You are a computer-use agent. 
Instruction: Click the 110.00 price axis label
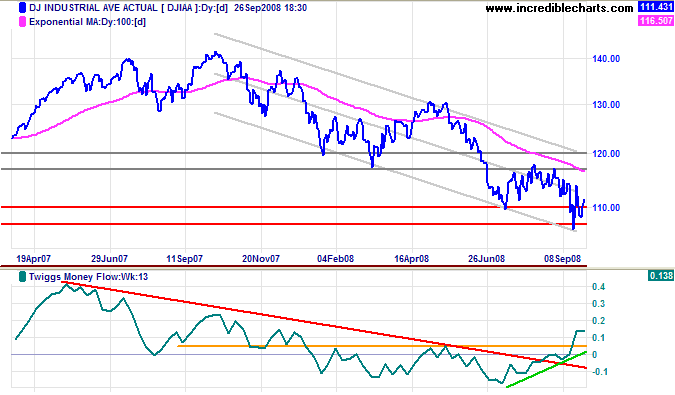click(x=606, y=208)
